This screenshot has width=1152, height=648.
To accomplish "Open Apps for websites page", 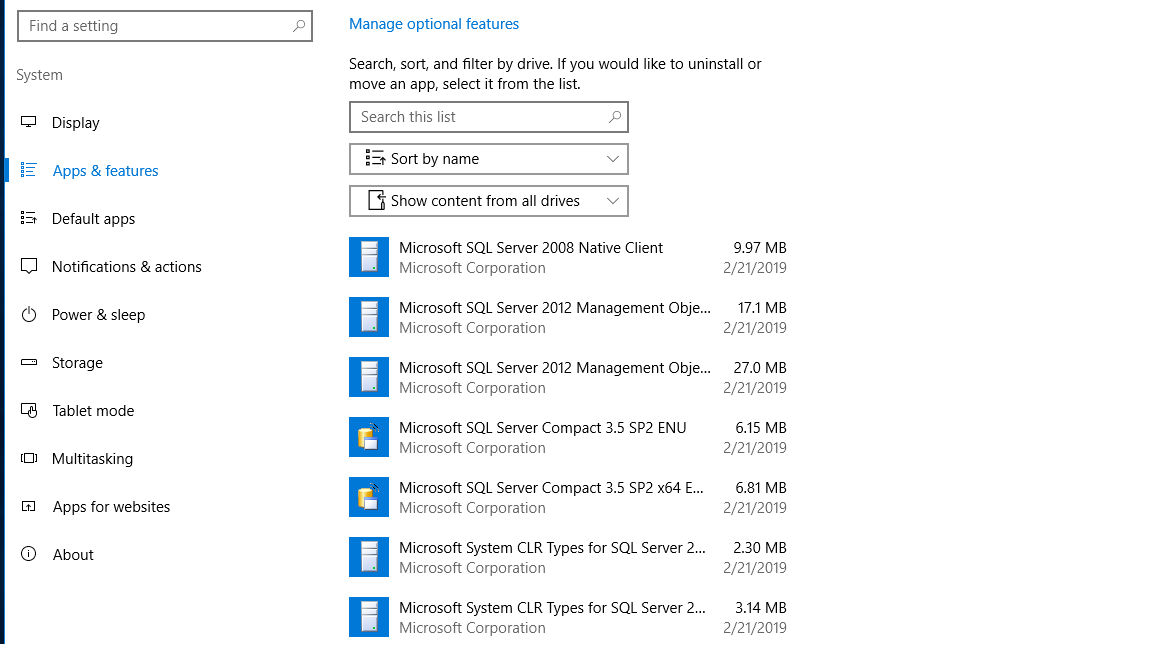I will point(111,507).
